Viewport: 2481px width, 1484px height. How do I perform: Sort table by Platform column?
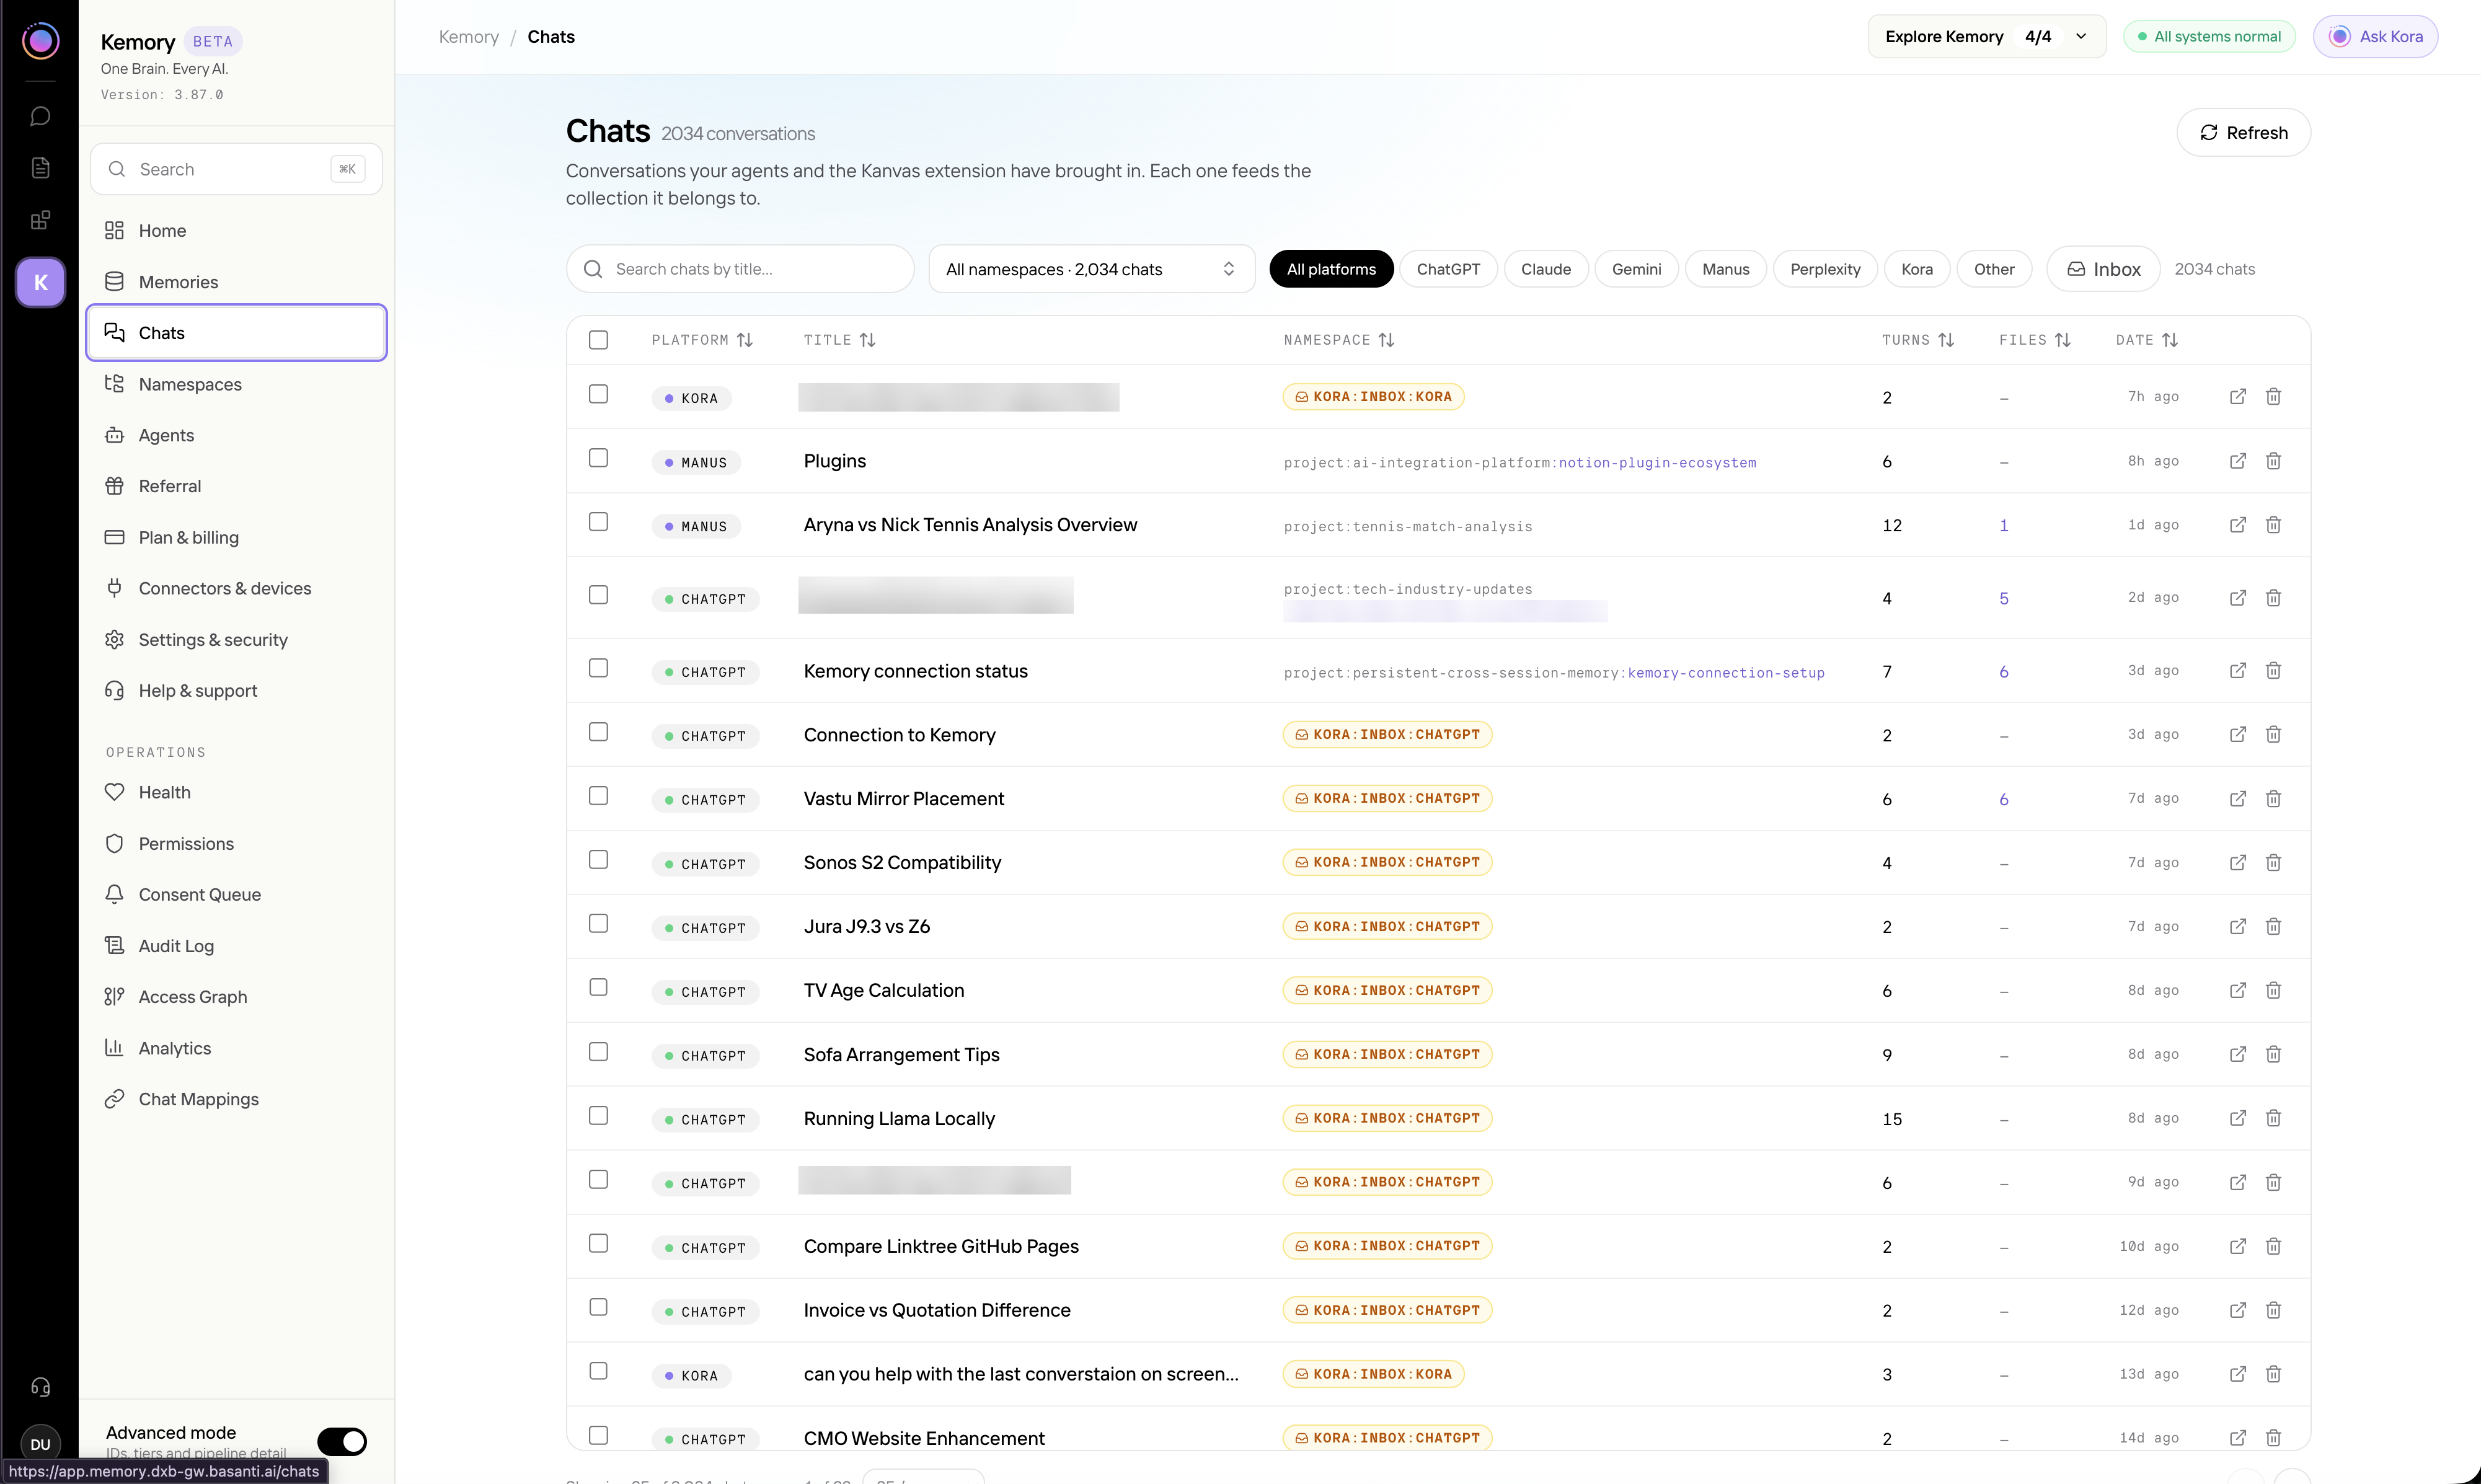click(702, 340)
